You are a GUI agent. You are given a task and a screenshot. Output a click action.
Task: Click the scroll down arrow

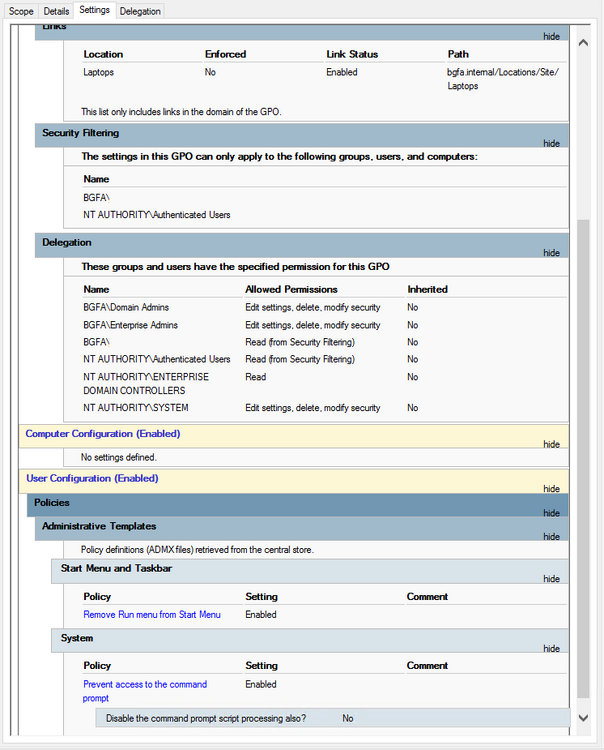(x=583, y=717)
